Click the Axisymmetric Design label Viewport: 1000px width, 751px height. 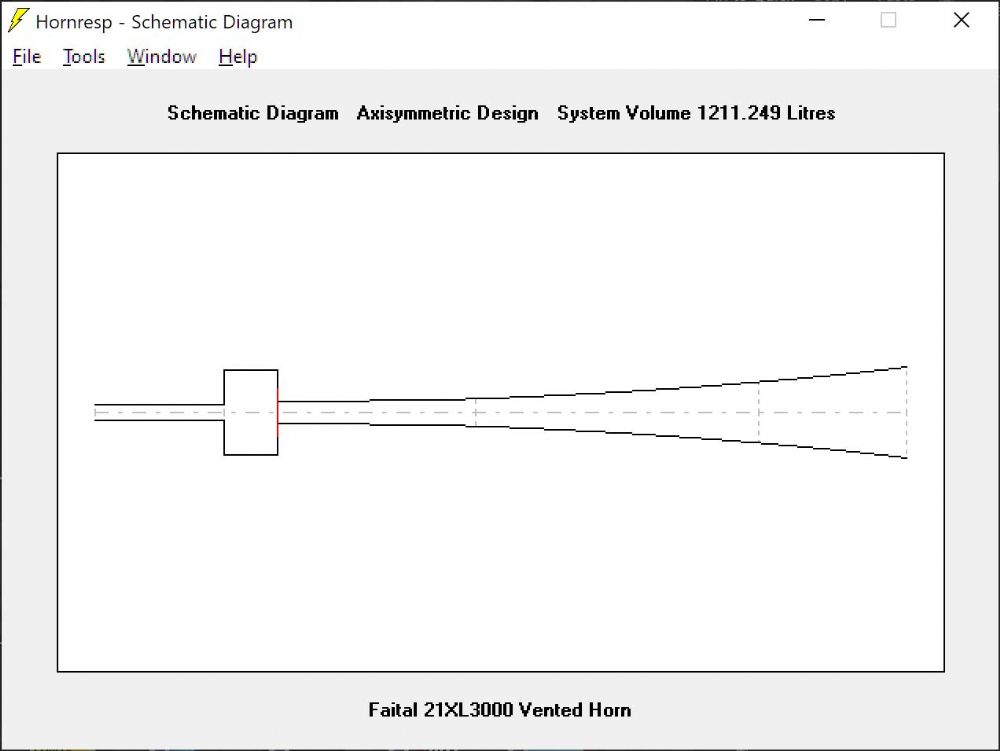pyautogui.click(x=447, y=113)
